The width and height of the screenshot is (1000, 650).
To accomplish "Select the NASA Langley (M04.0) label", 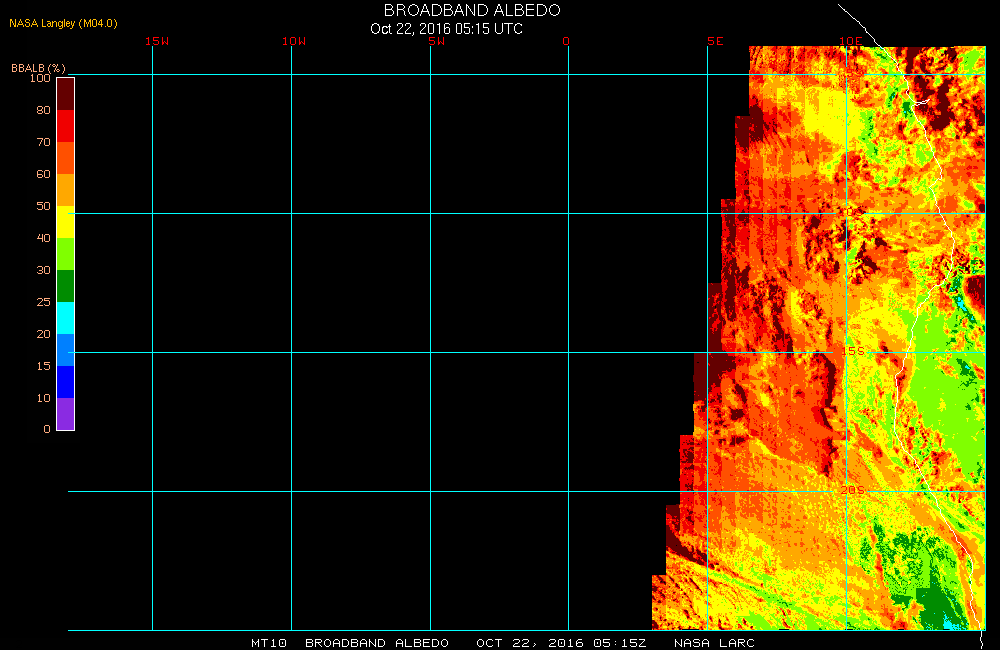I will pyautogui.click(x=56, y=23).
